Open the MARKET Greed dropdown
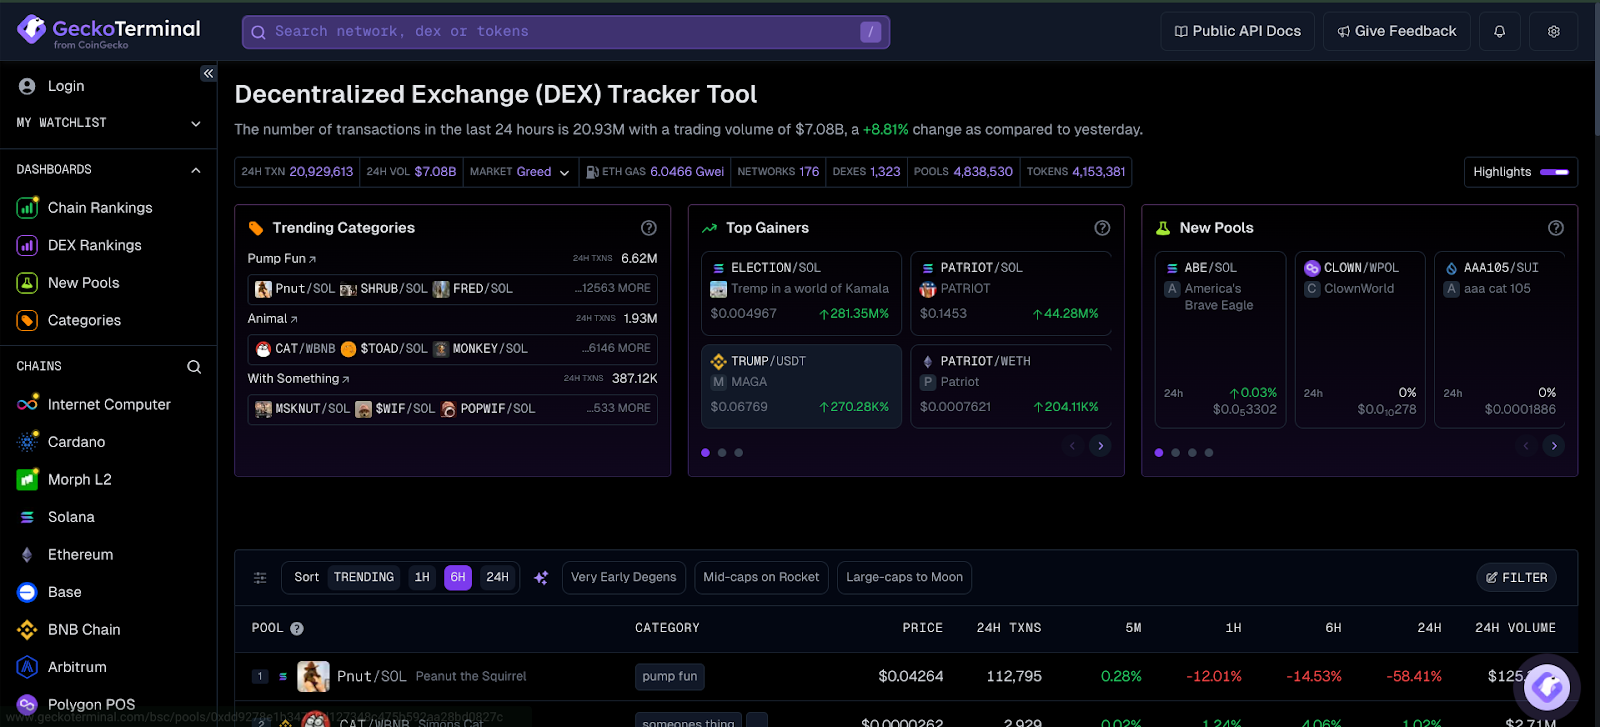Screen dimensions: 1600x727 click(x=520, y=172)
